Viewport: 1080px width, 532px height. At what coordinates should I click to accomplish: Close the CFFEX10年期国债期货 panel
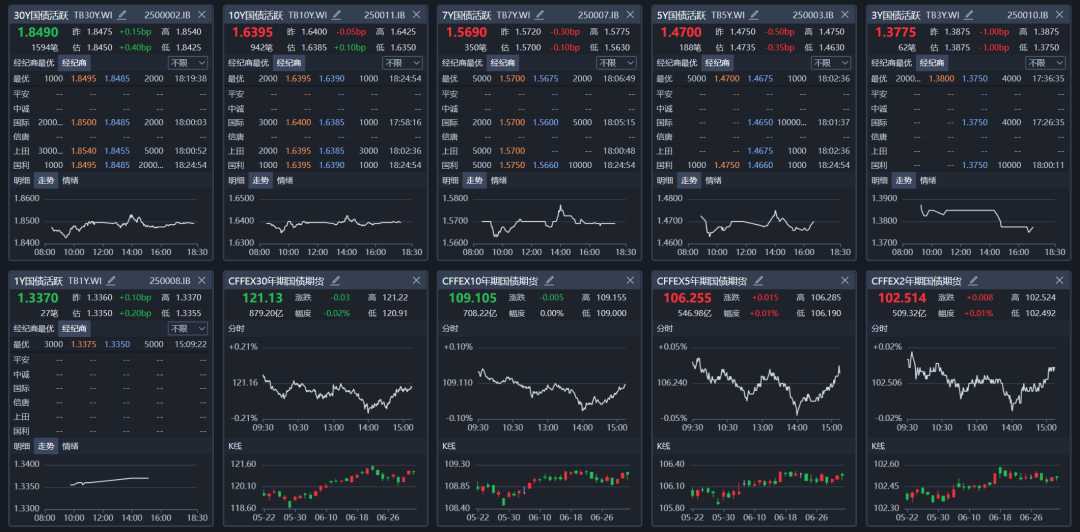click(630, 280)
